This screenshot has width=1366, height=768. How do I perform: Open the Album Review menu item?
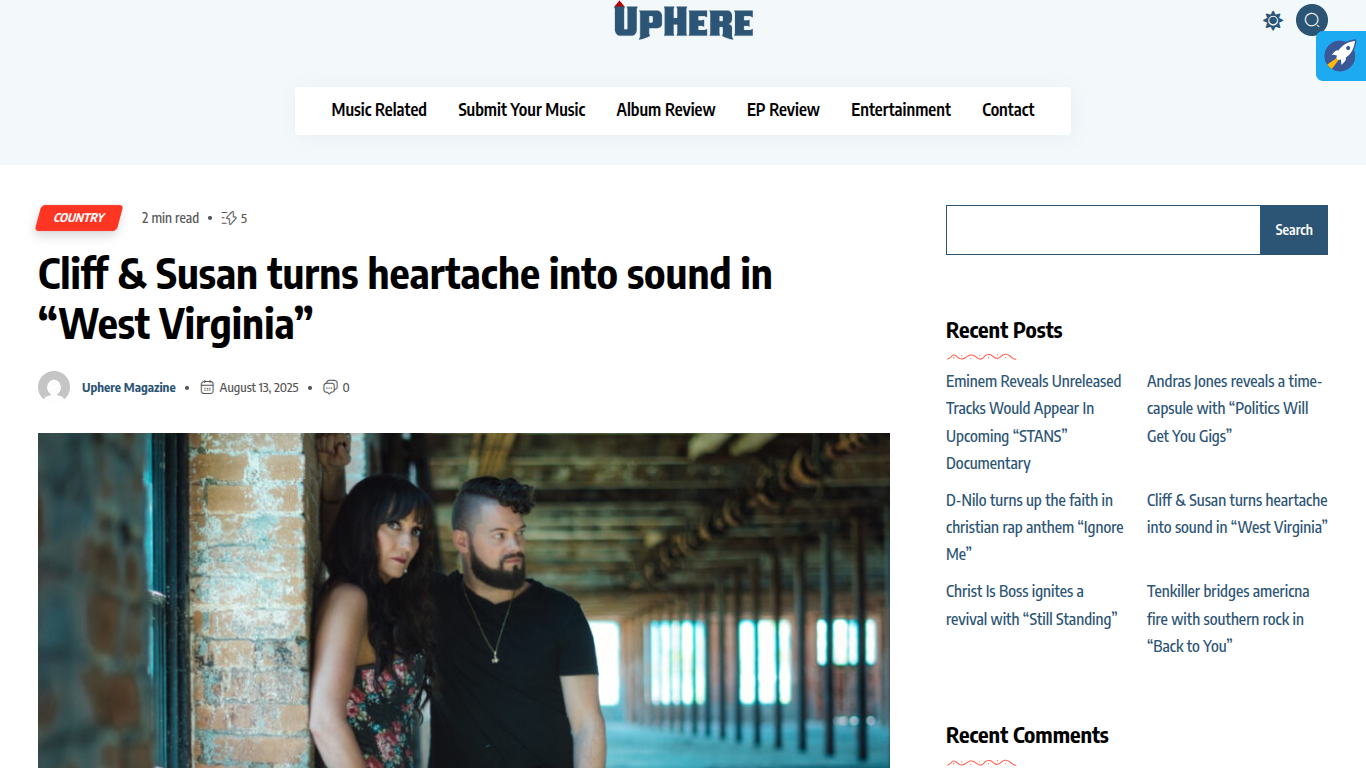click(x=666, y=110)
